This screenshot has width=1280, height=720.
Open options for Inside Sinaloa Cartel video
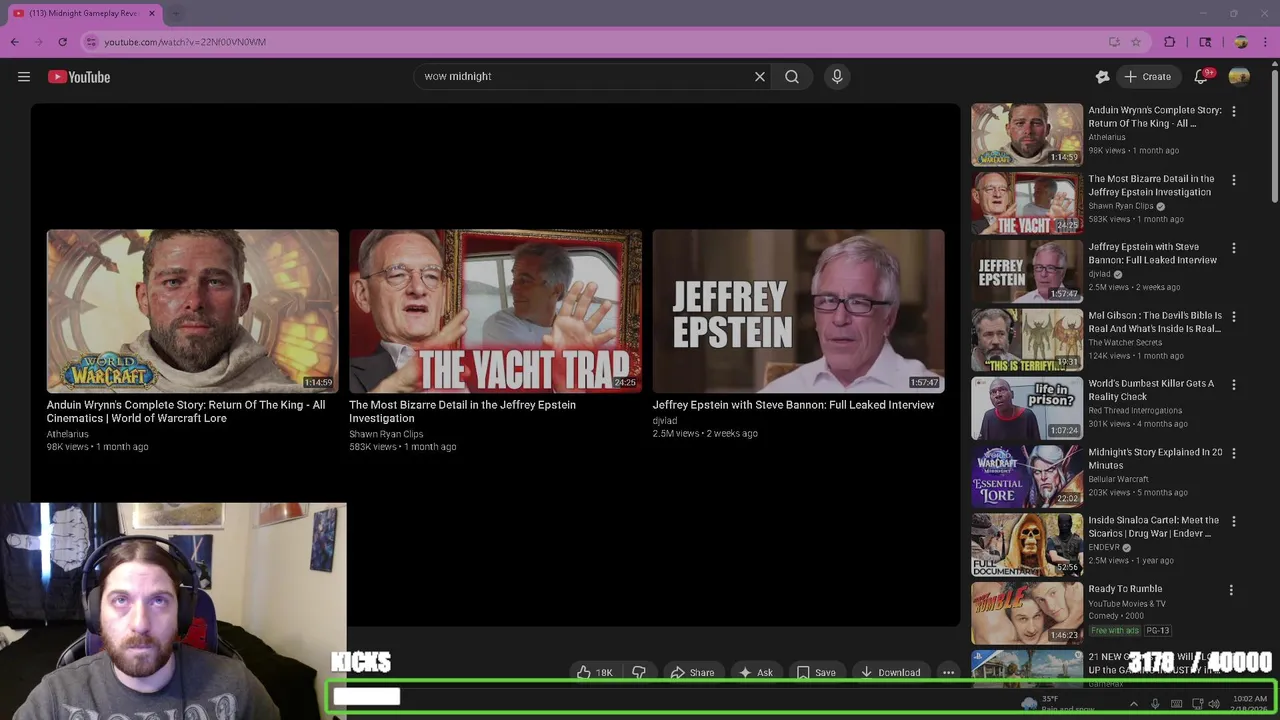coord(1233,521)
